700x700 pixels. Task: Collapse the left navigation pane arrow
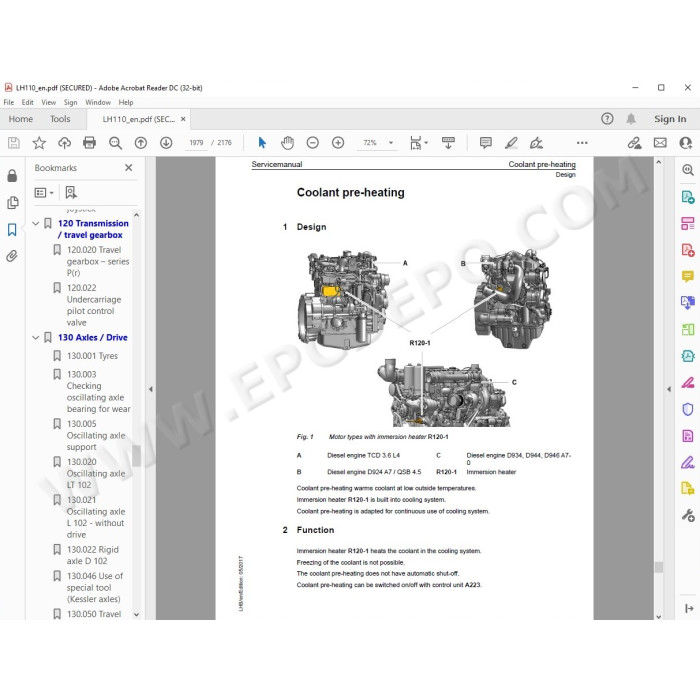(151, 389)
